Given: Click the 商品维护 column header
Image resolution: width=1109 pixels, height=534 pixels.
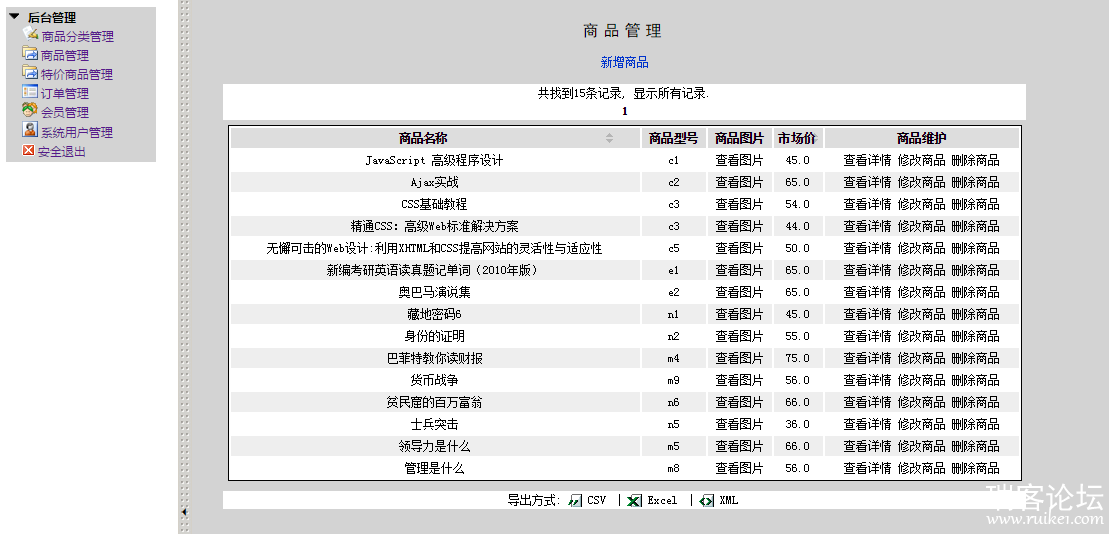Looking at the screenshot, I should point(922,139).
